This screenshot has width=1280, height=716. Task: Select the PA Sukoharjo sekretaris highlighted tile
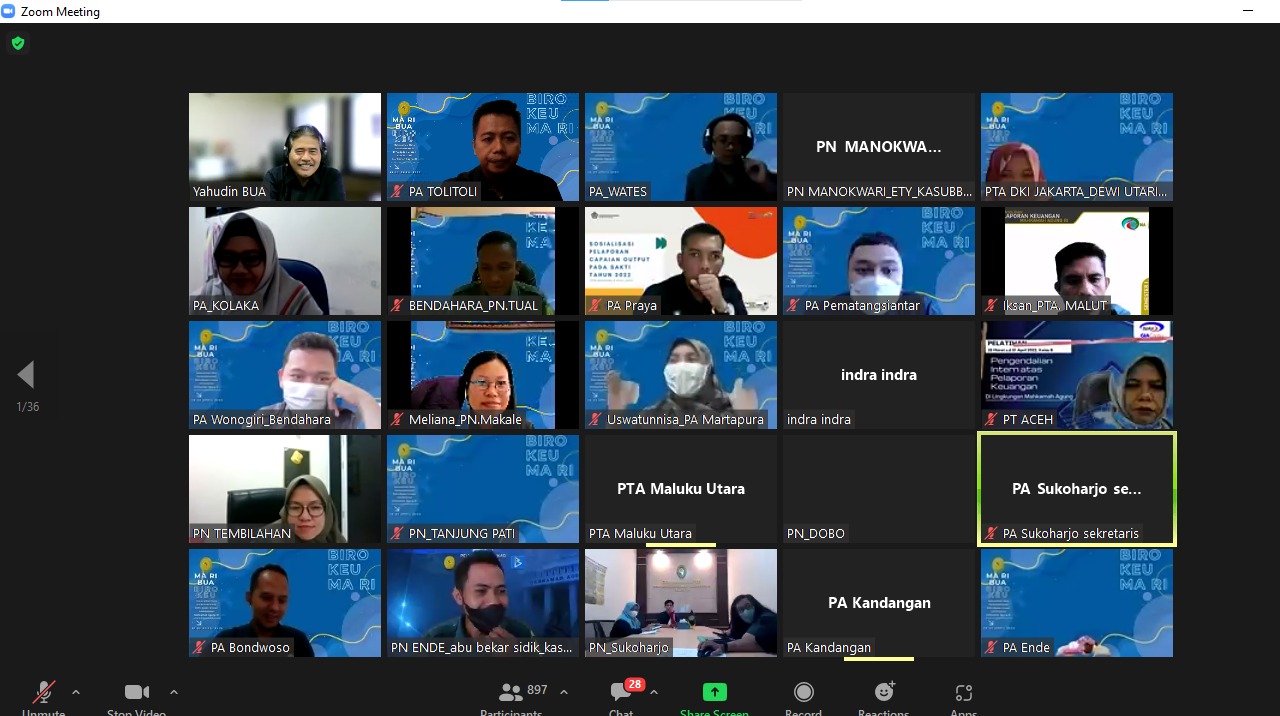[1077, 489]
